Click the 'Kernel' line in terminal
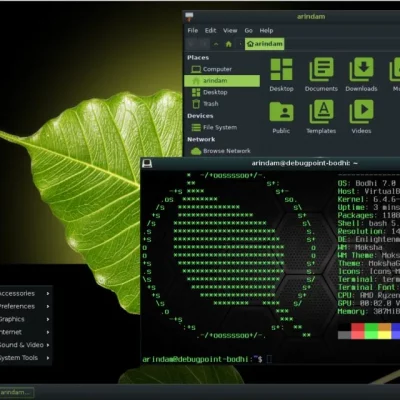This screenshot has height=400, width=400. pyautogui.click(x=368, y=199)
